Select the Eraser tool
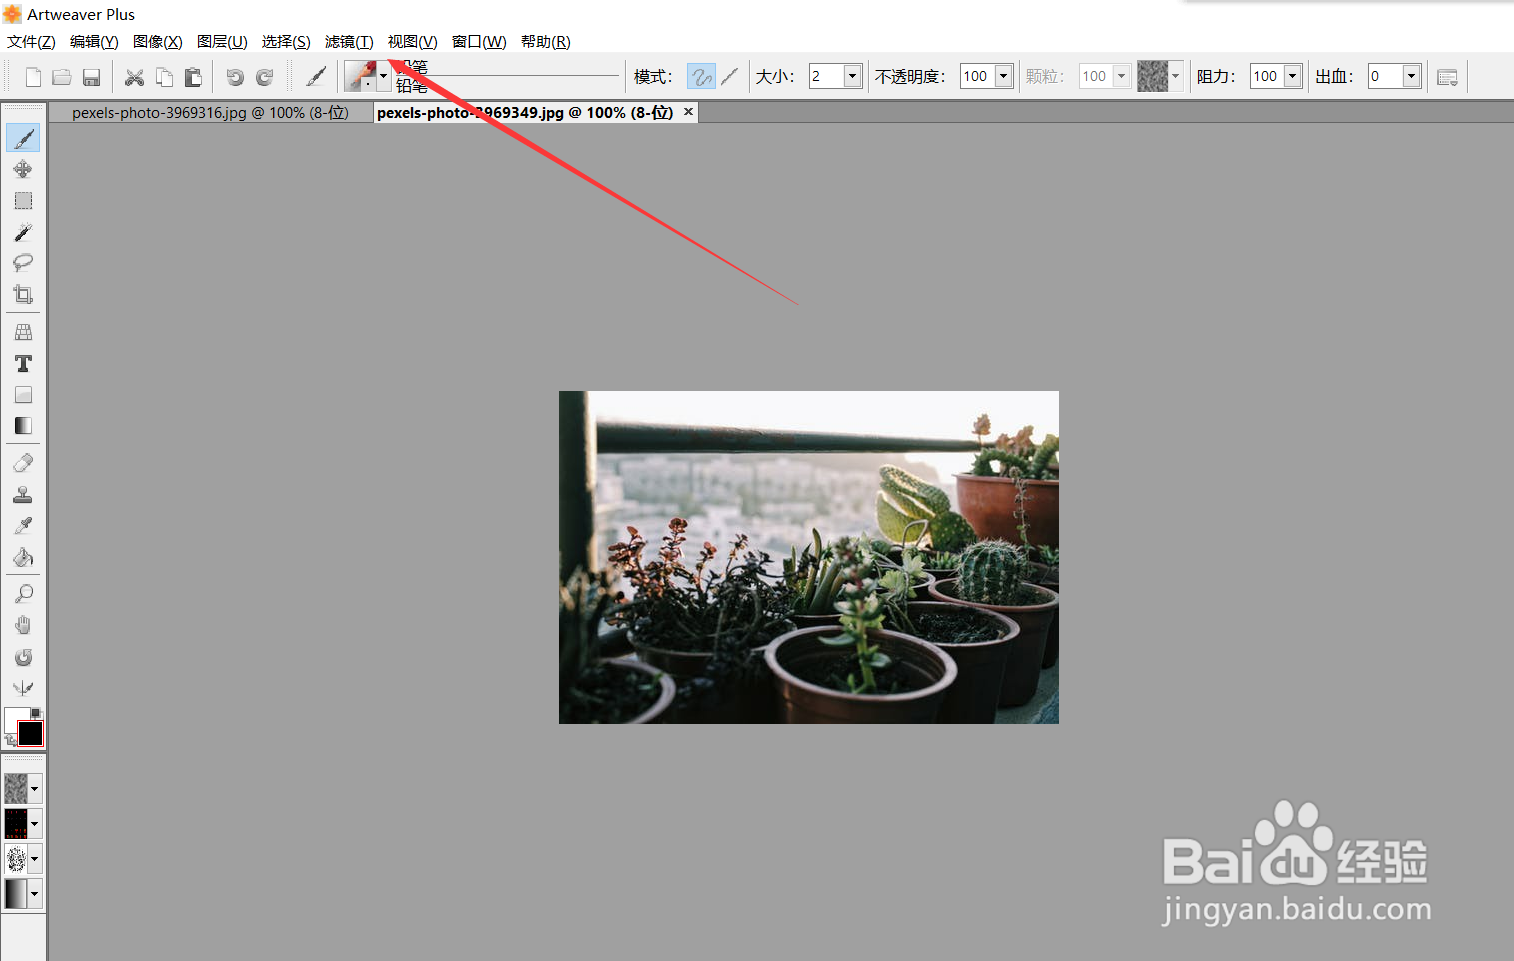1514x961 pixels. point(23,463)
